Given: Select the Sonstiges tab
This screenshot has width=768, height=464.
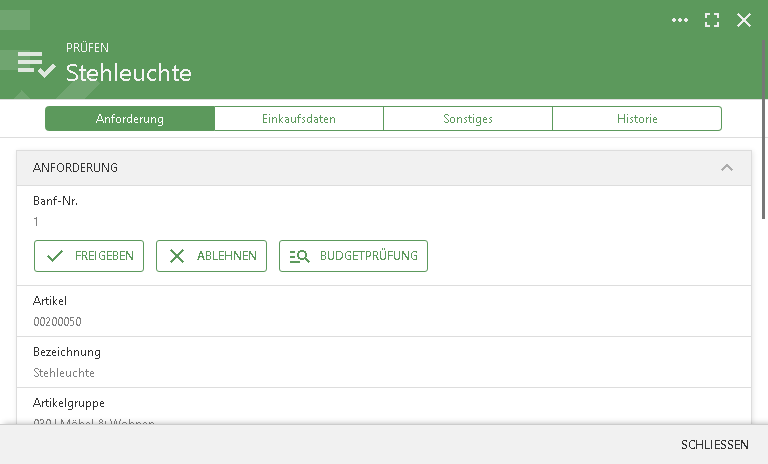Looking at the screenshot, I should click(x=468, y=119).
